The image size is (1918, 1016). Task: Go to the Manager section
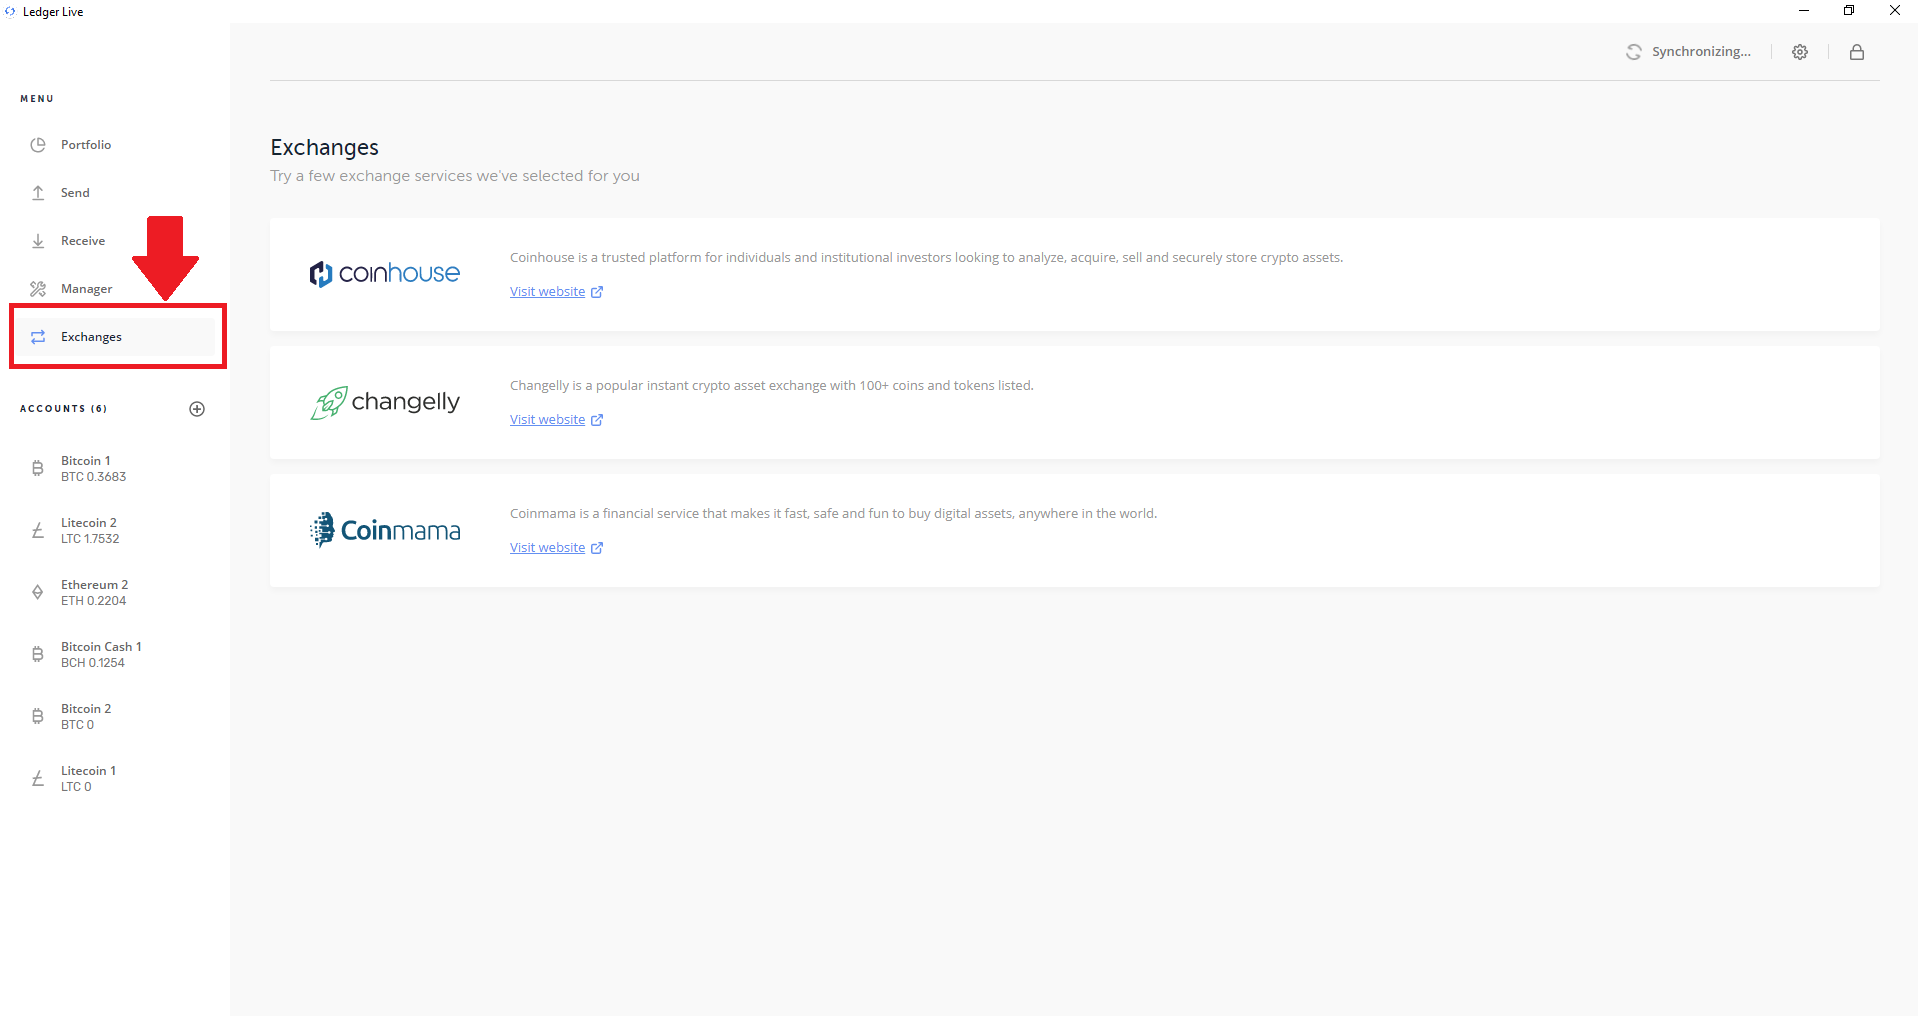115,289
